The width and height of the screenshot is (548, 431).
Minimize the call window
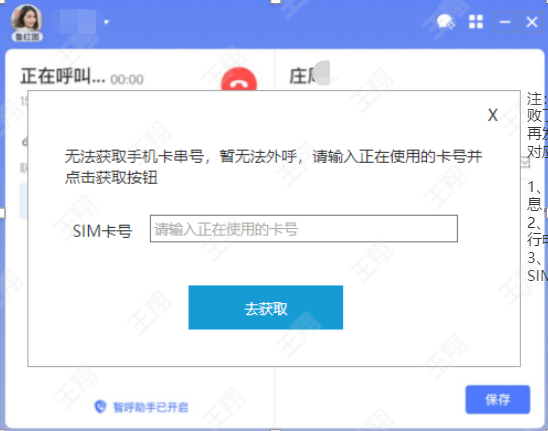pyautogui.click(x=505, y=22)
